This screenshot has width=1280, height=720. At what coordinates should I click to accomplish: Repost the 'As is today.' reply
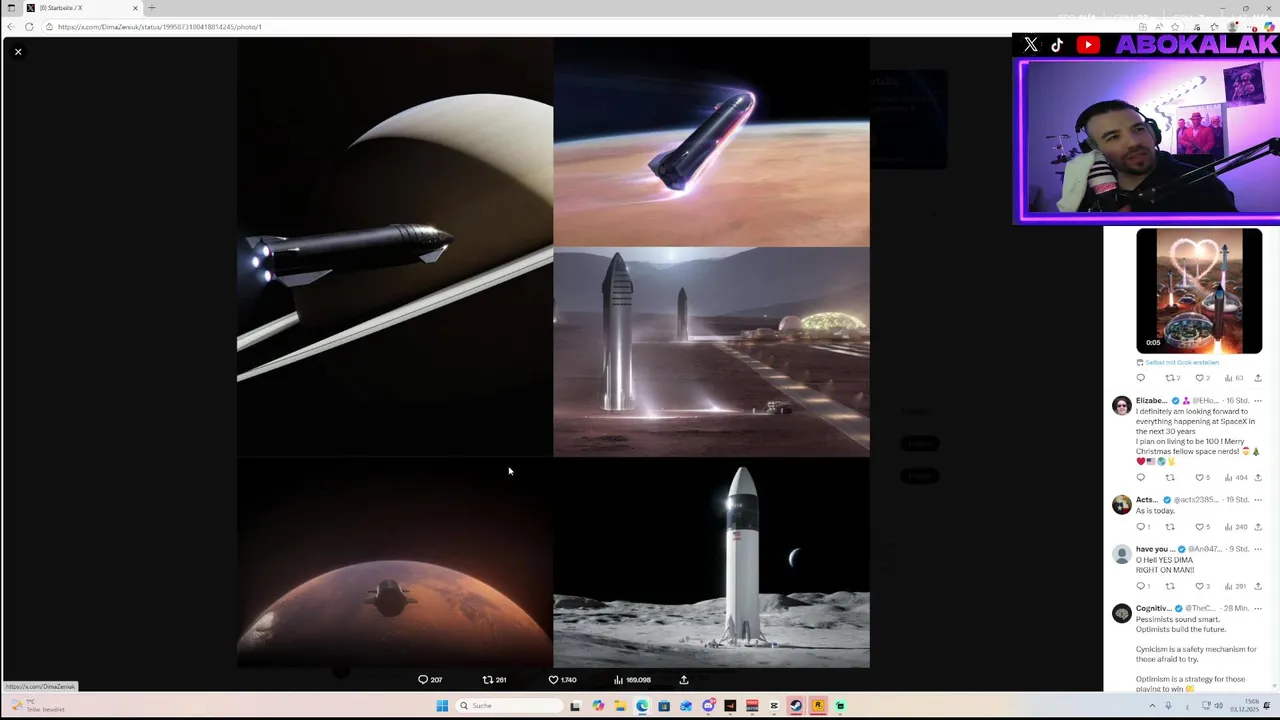click(1170, 527)
